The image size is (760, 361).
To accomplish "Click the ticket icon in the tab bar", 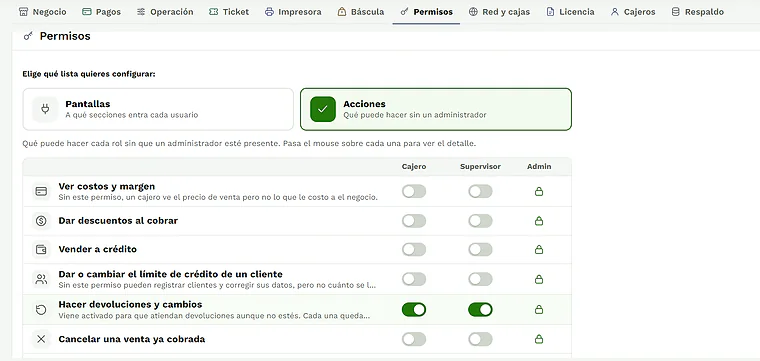I will click(213, 12).
